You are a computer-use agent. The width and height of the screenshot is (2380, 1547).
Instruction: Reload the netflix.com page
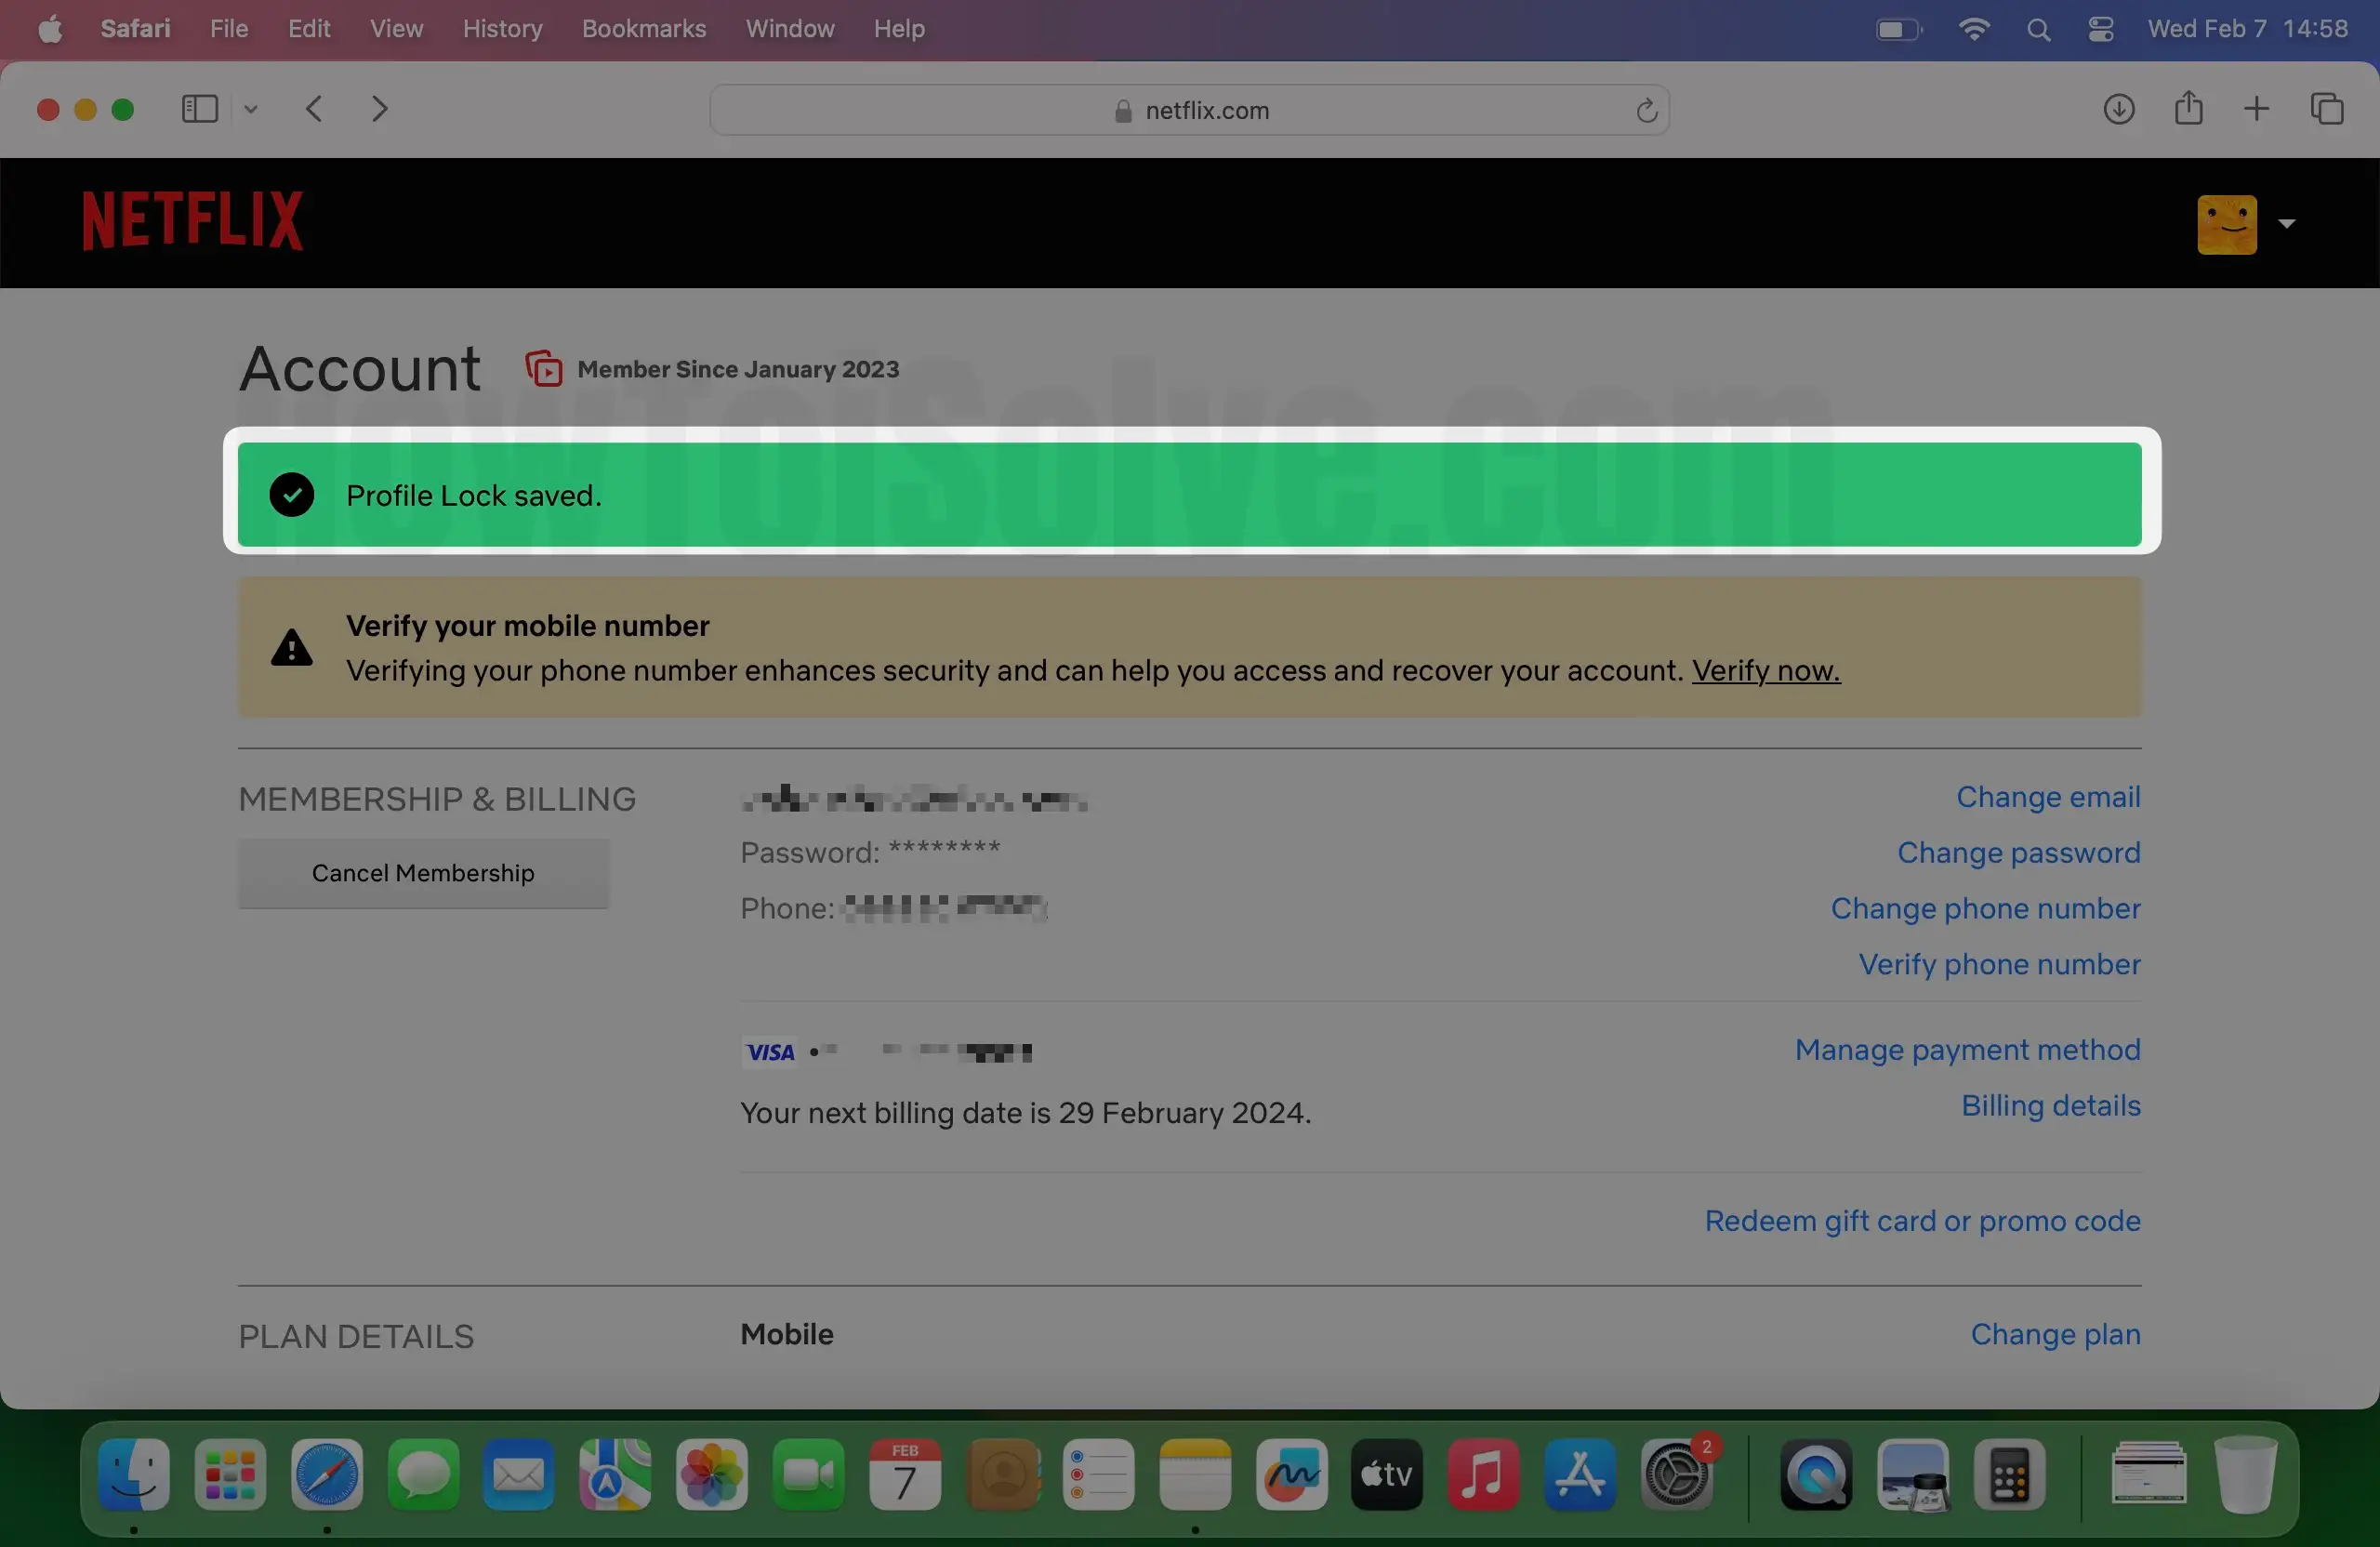(x=1646, y=110)
